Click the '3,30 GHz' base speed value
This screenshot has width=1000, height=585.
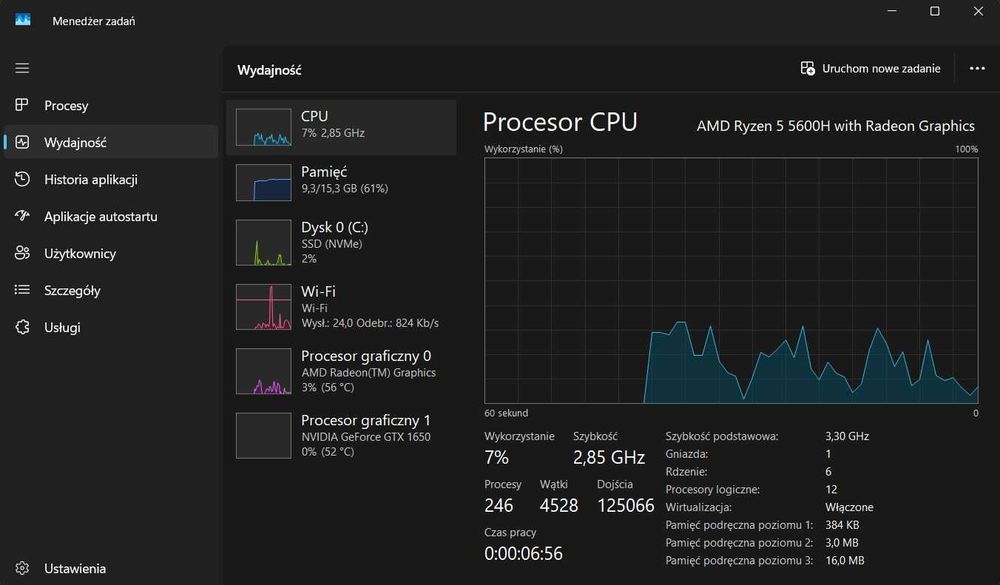pos(847,436)
